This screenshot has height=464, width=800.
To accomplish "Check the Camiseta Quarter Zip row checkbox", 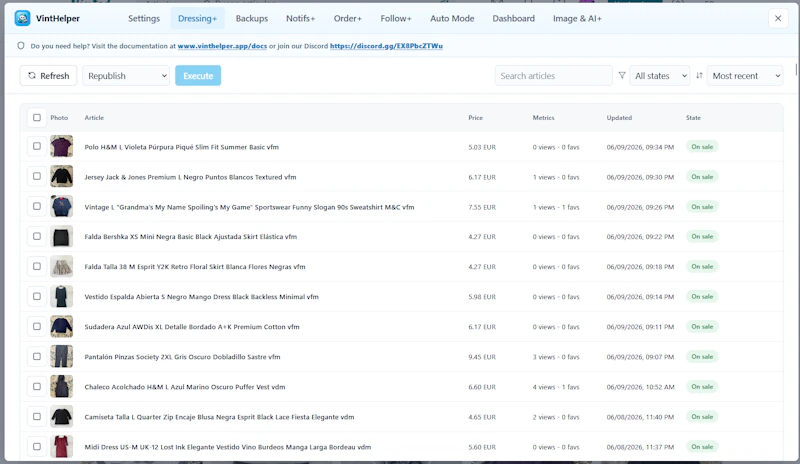I will [37, 417].
